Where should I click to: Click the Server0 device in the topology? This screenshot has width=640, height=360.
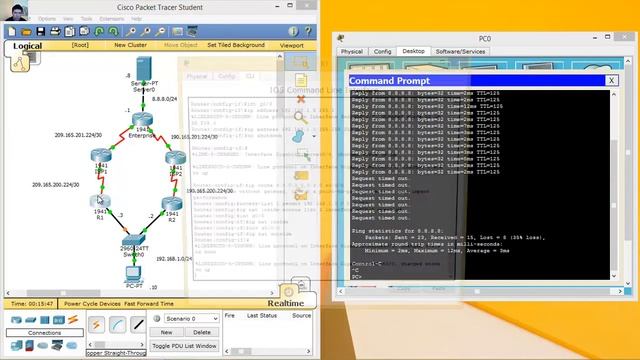tap(144, 69)
